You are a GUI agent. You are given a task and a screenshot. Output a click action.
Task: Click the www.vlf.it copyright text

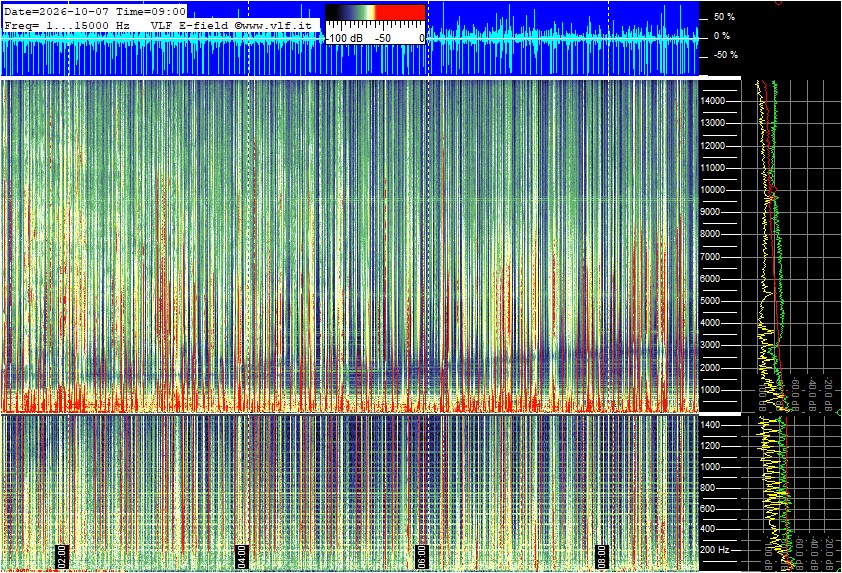273,25
